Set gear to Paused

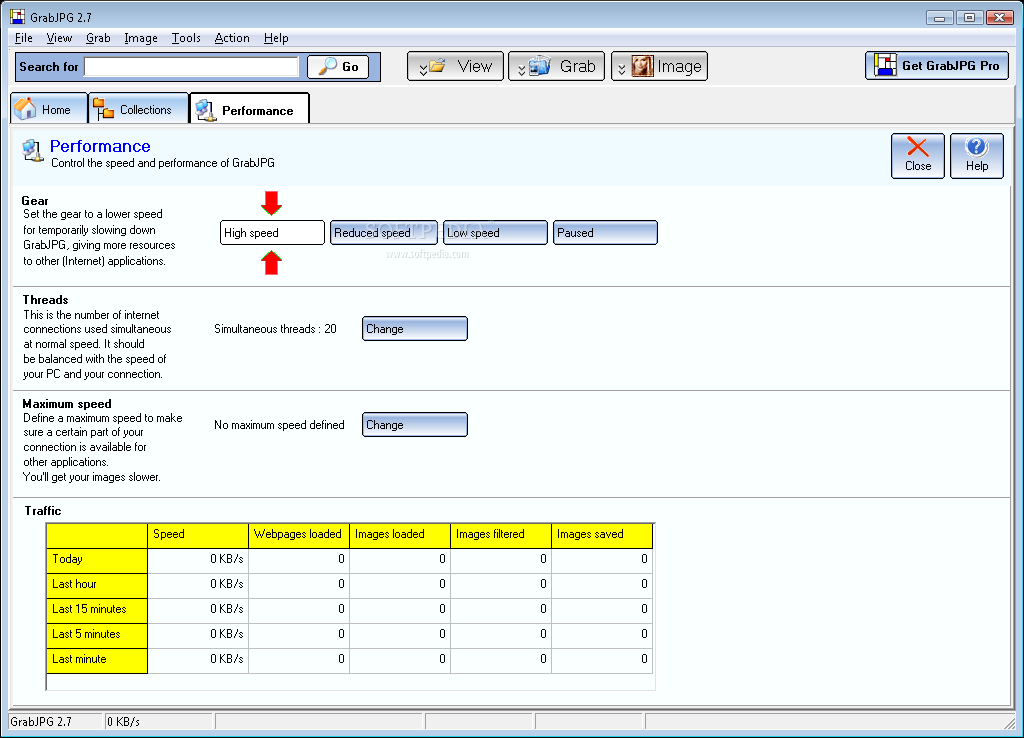tap(605, 233)
